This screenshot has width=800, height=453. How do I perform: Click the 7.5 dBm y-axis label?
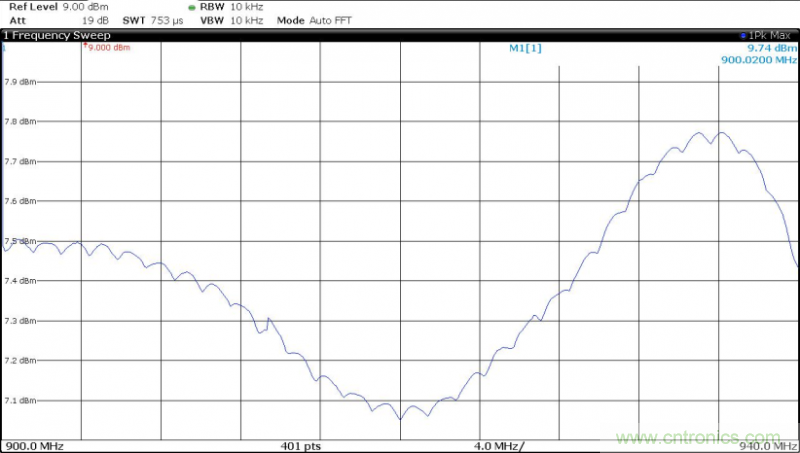pos(19,241)
